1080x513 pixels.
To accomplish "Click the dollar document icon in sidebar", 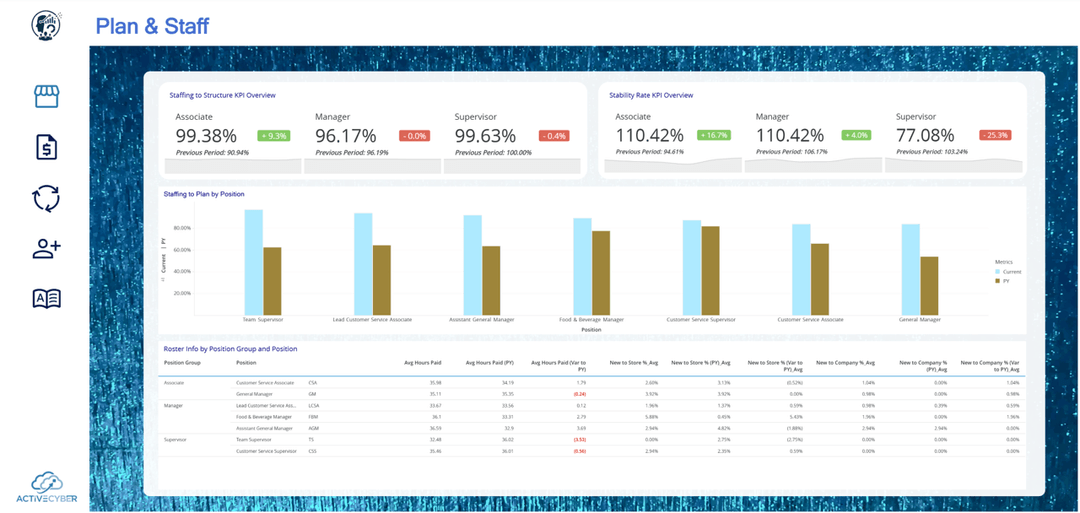I will click(x=47, y=147).
